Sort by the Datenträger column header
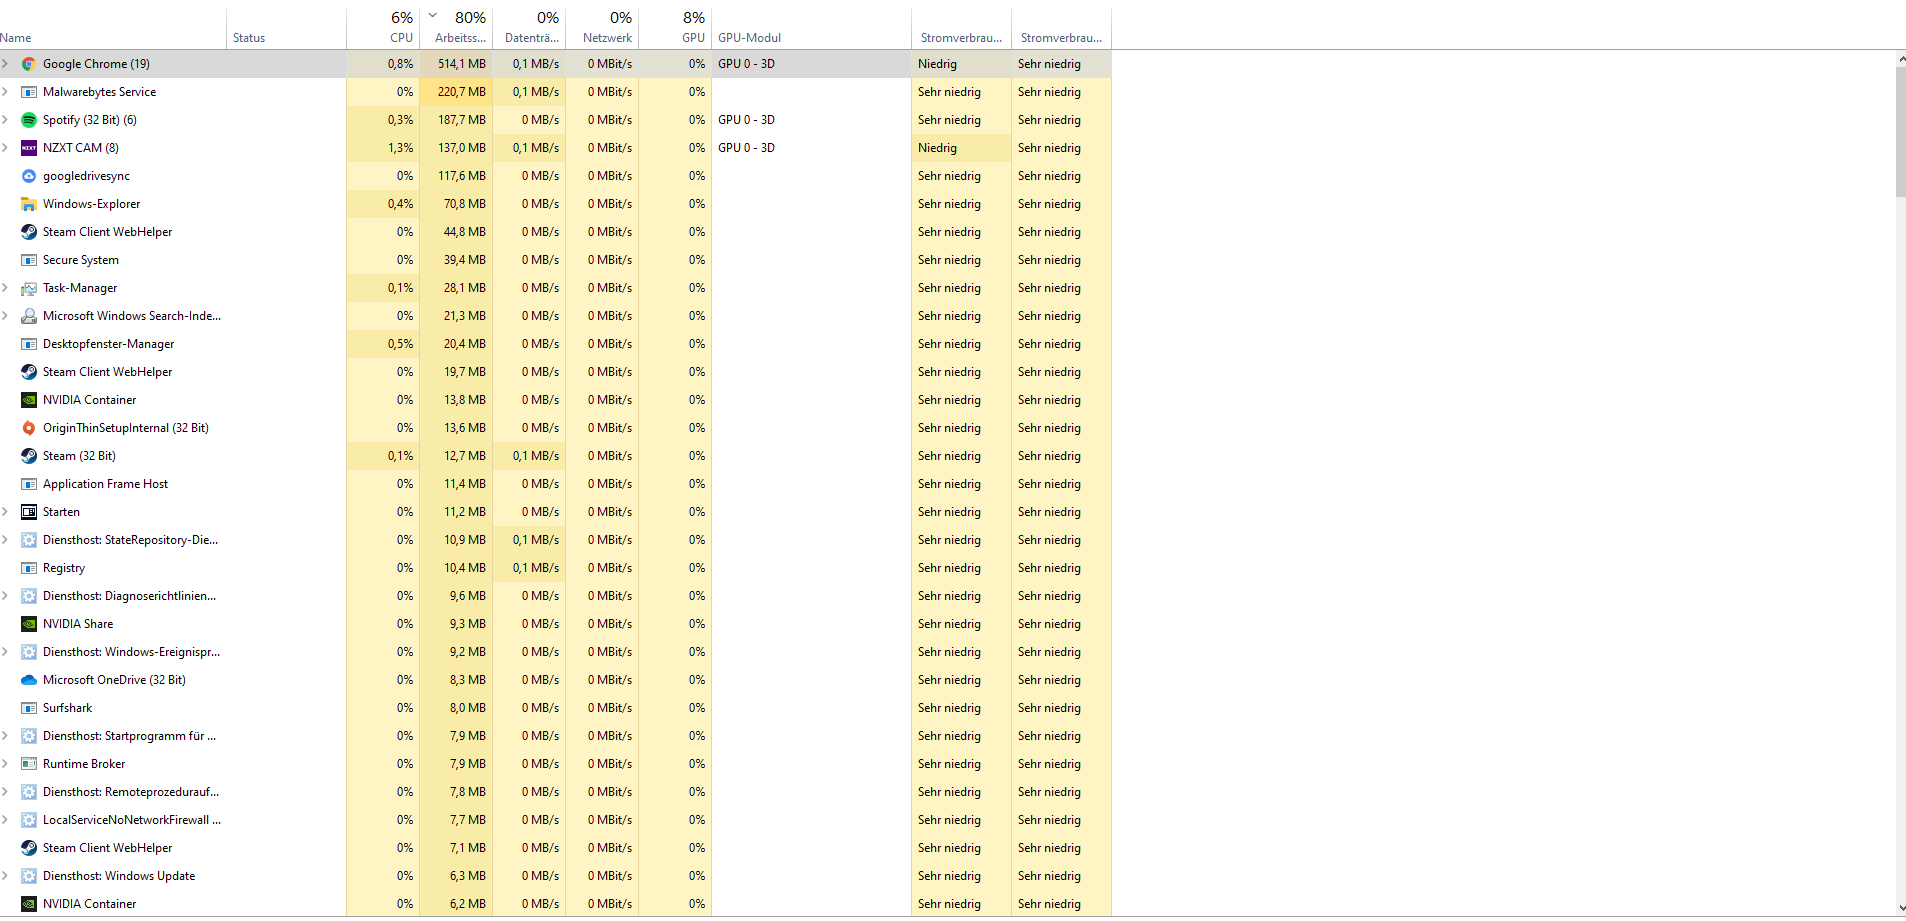This screenshot has height=921, width=1906. [529, 28]
